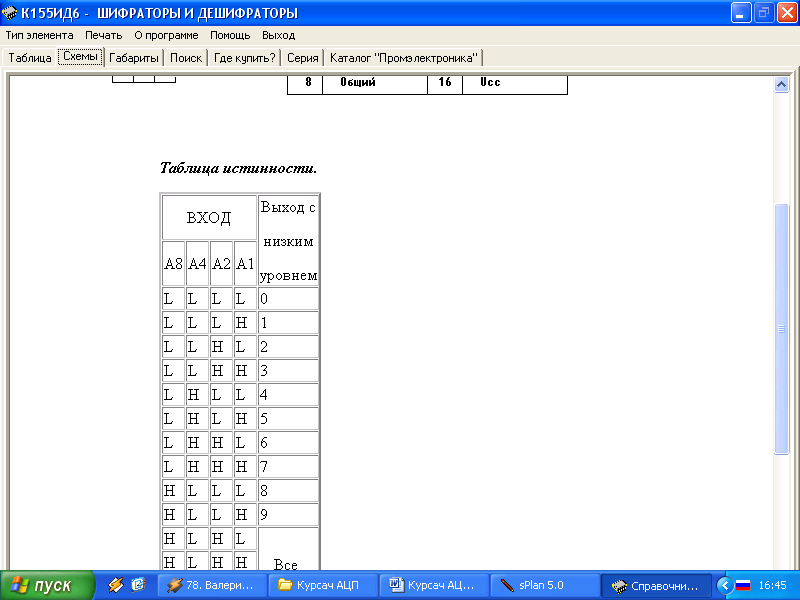Click the scrollbar up arrow
Image resolution: width=800 pixels, height=600 pixels.
pos(781,84)
